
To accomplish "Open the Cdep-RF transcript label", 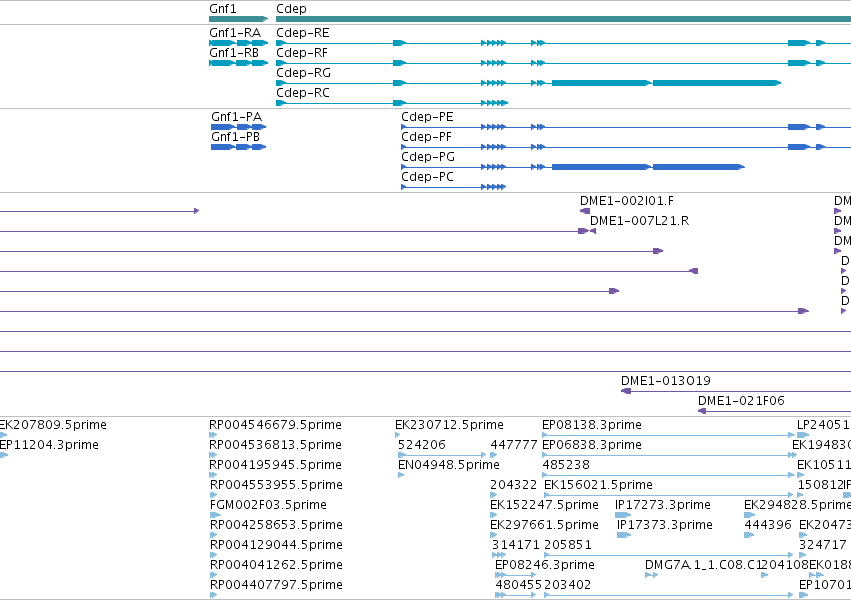I will click(302, 53).
